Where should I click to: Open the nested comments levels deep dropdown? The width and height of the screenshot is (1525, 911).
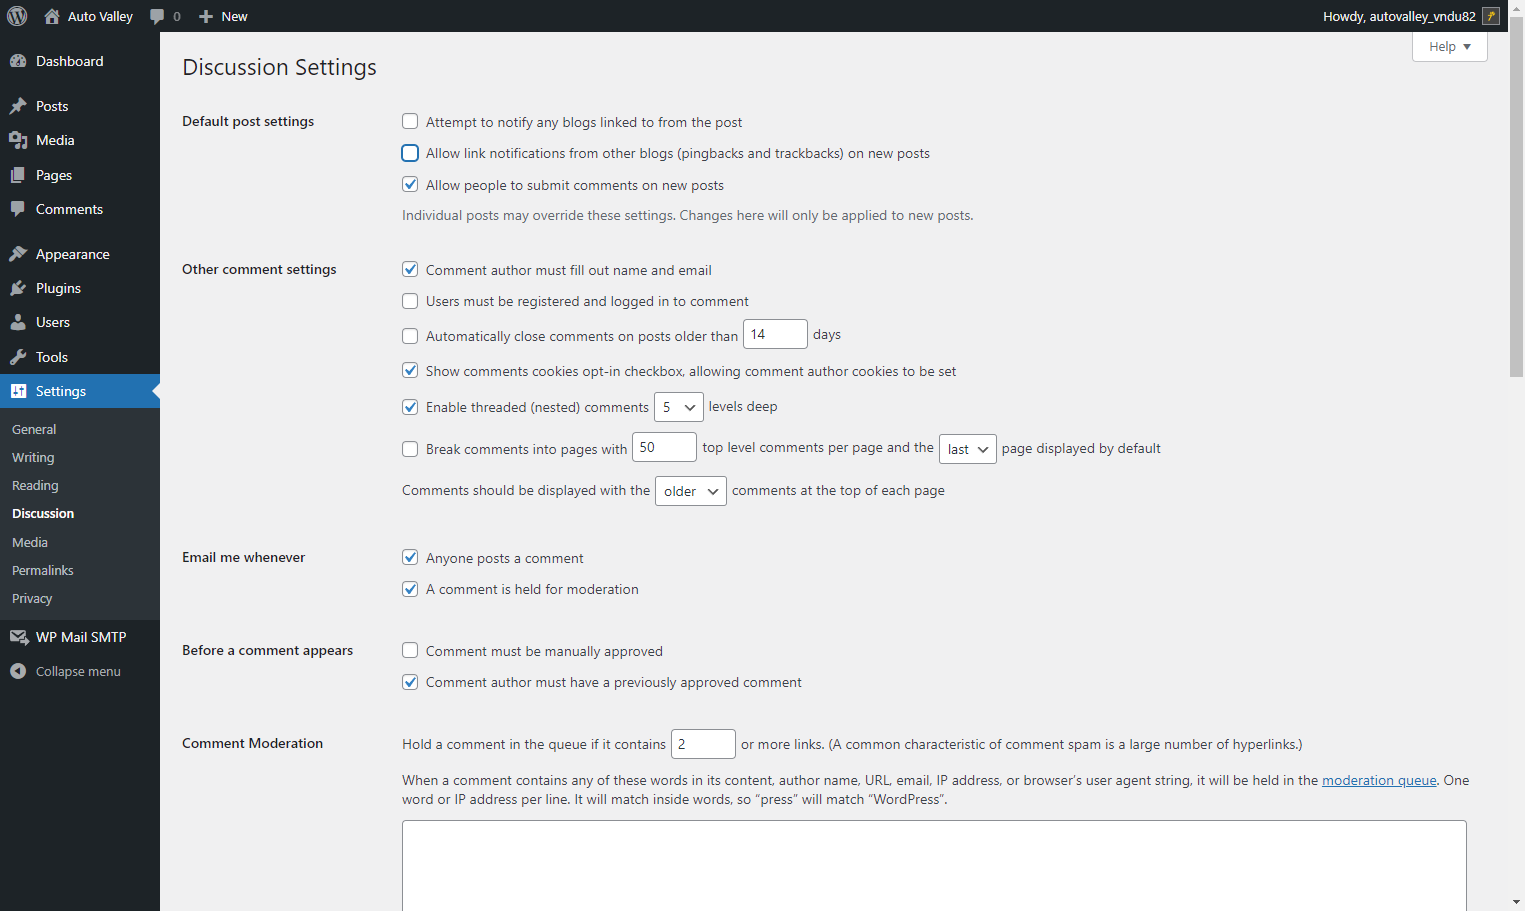[679, 407]
